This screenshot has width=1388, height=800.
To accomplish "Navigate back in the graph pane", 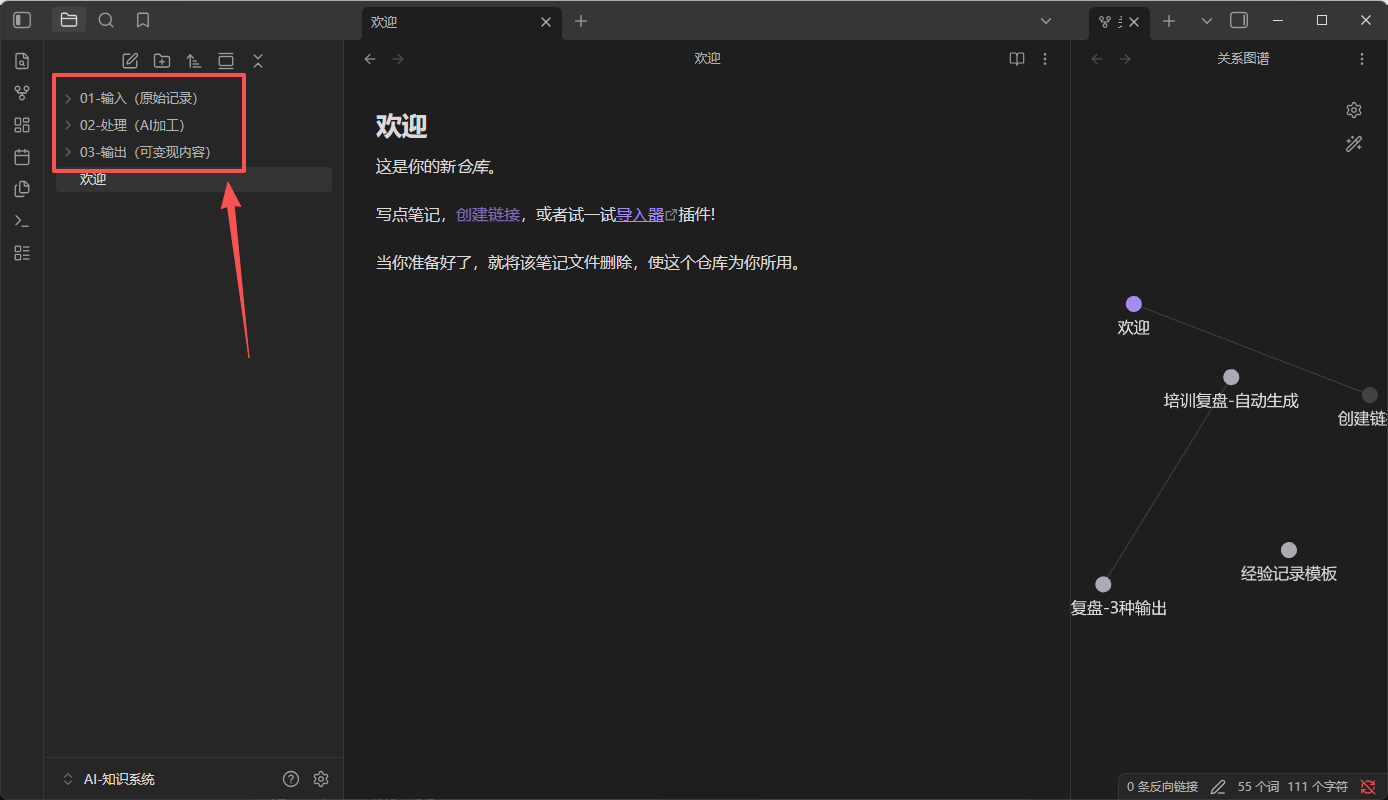I will (x=1097, y=59).
